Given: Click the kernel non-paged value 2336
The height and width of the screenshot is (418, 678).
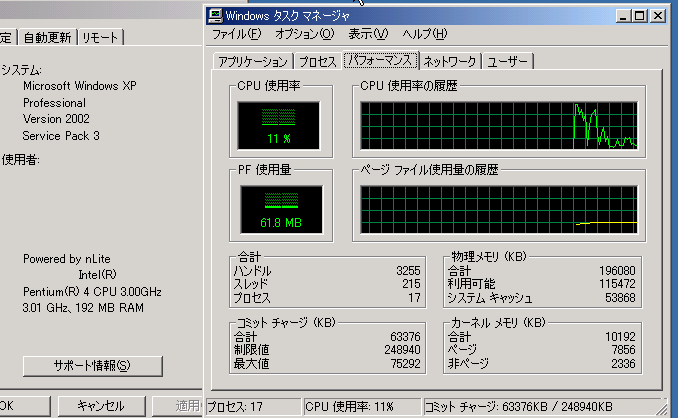Looking at the screenshot, I should pos(623,364).
